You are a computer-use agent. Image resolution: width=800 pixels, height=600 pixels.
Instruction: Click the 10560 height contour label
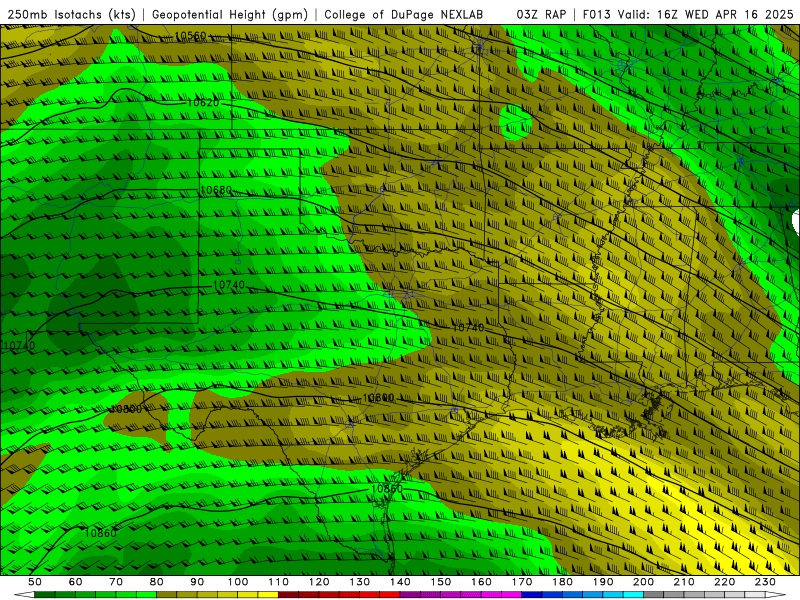click(190, 36)
